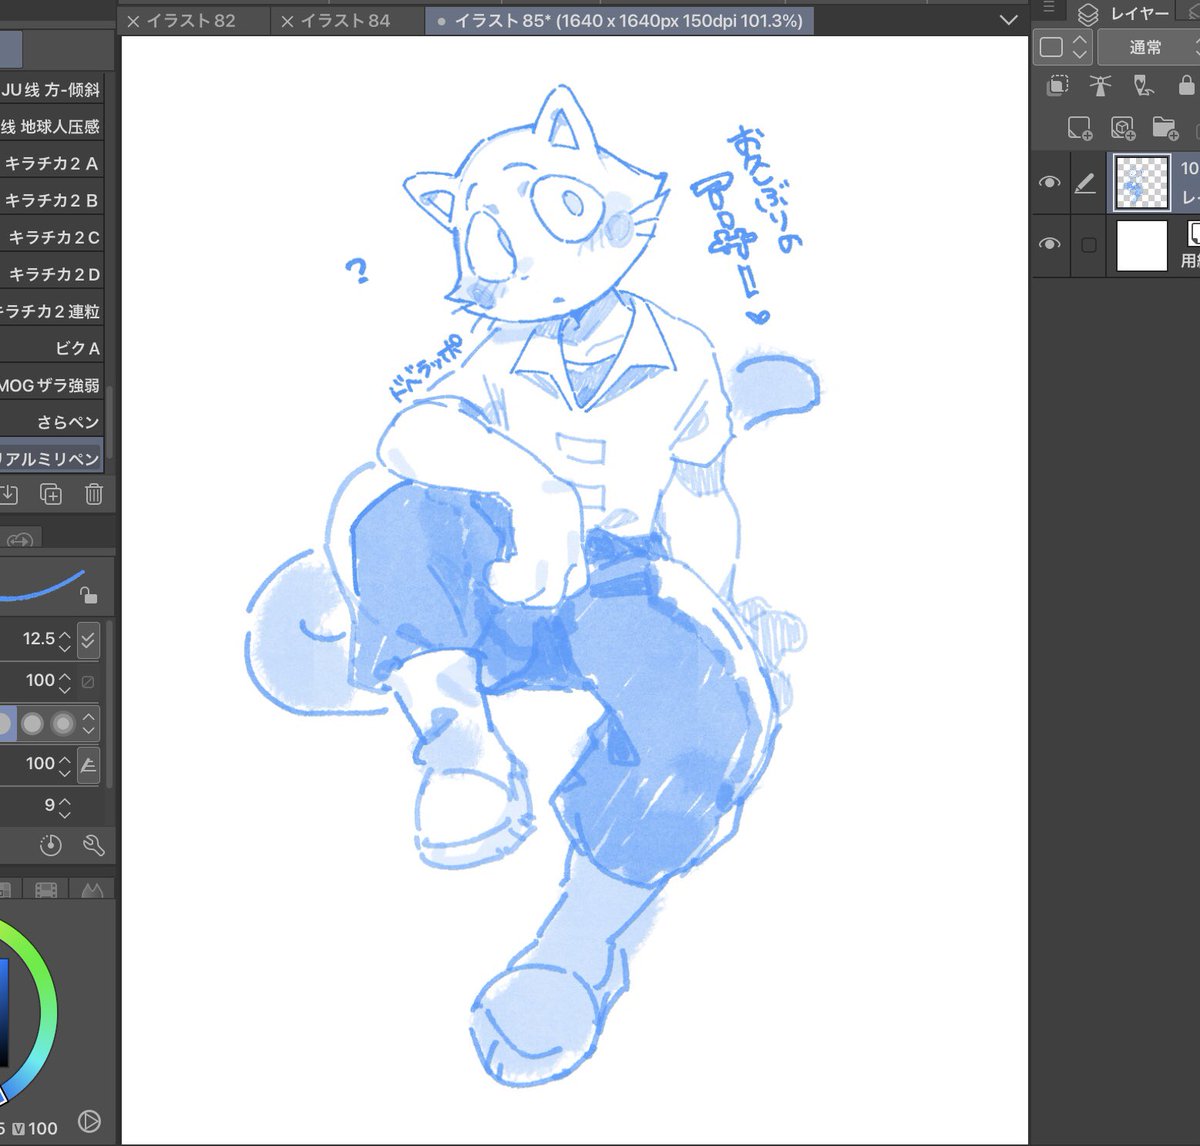The width and height of the screenshot is (1200, 1146).
Task: Choose the さらペン sub tool
Action: 51,423
